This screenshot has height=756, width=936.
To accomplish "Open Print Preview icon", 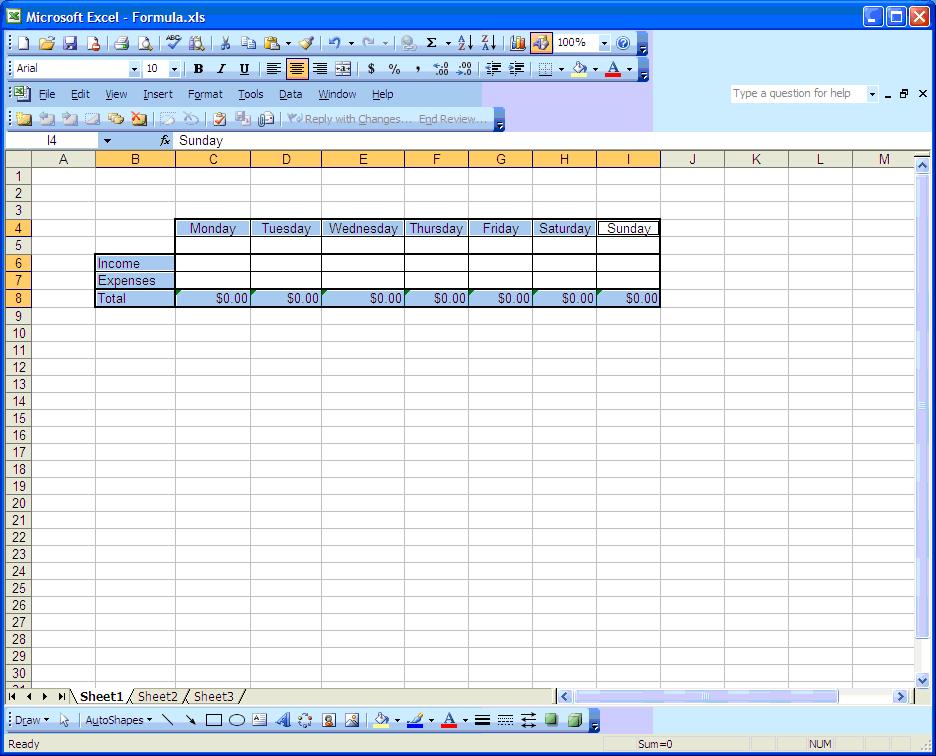I will click(x=144, y=43).
